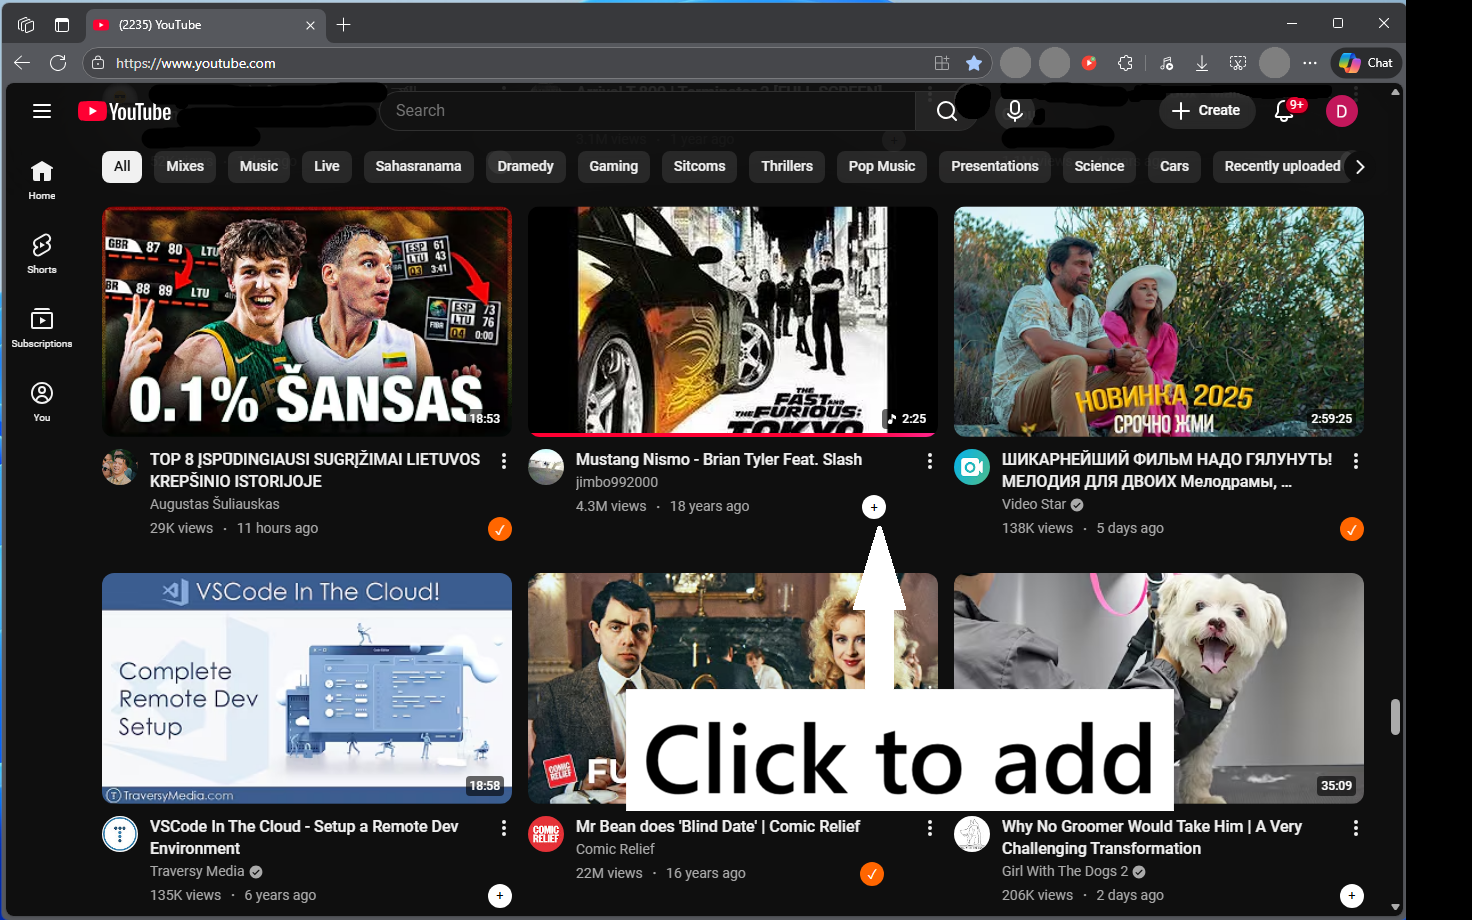The width and height of the screenshot is (1472, 920).
Task: Select the Mixes filter chip
Action: click(185, 167)
